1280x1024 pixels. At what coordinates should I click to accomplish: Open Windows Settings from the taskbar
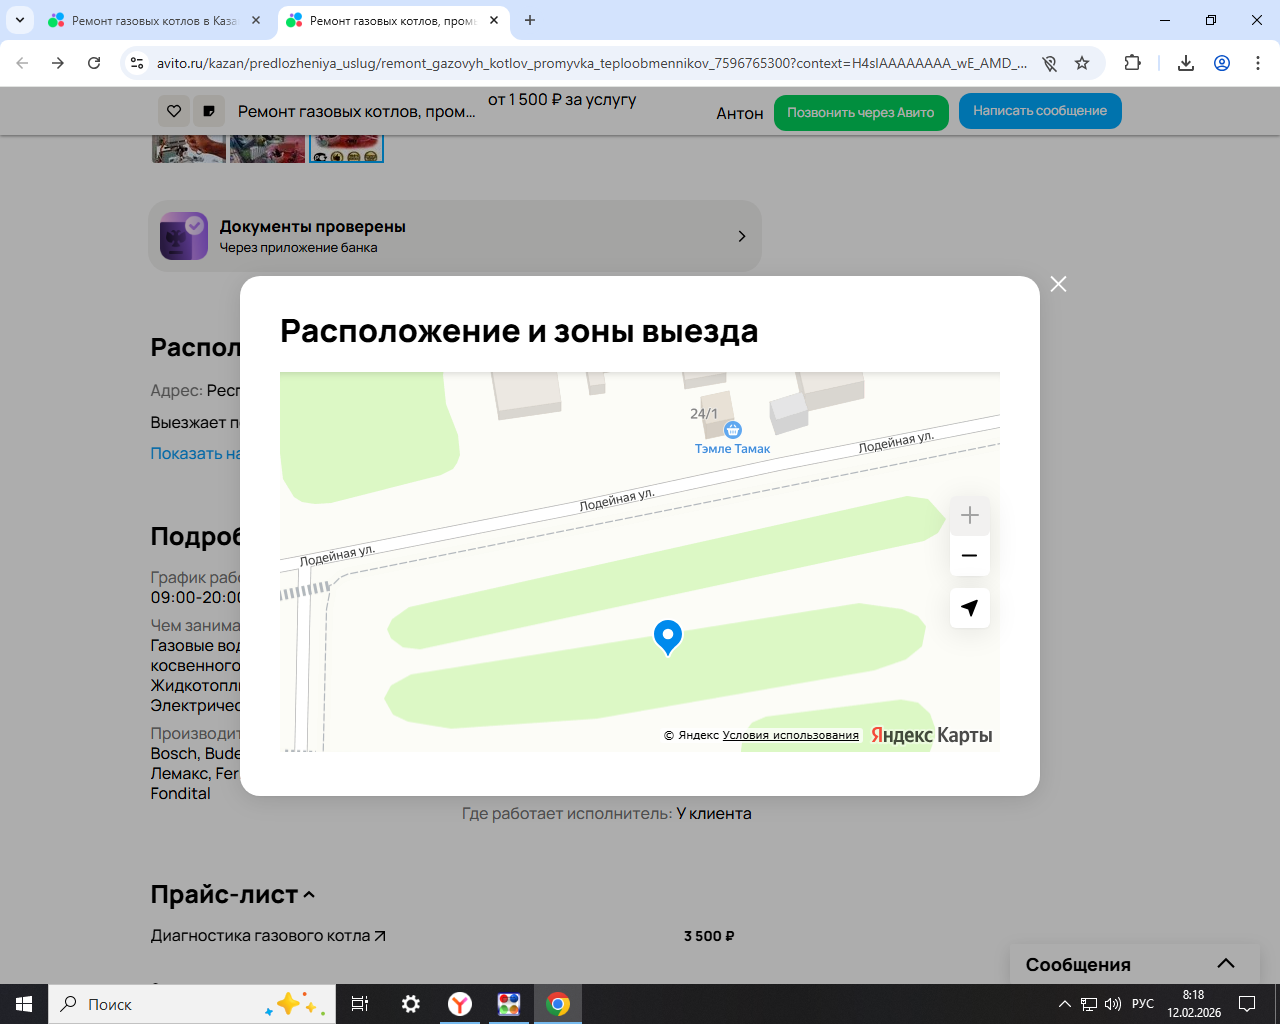[411, 1004]
